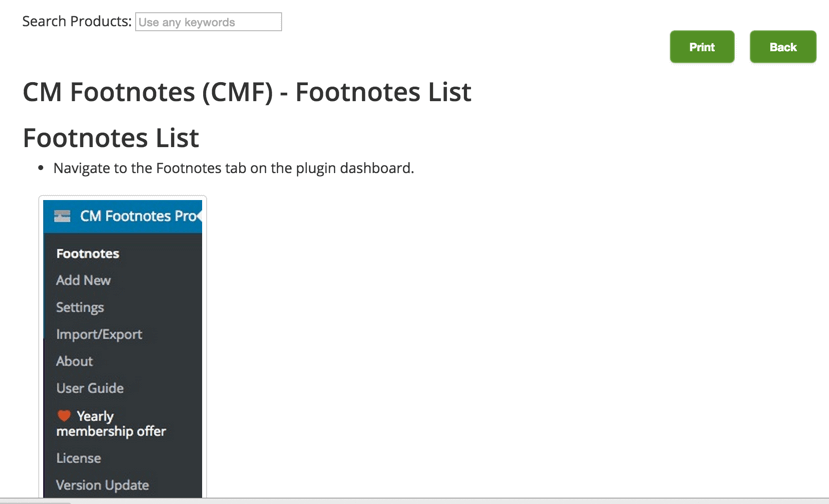The height and width of the screenshot is (504, 829).
Task: Choose Add New in the plugin sidebar
Action: (83, 281)
